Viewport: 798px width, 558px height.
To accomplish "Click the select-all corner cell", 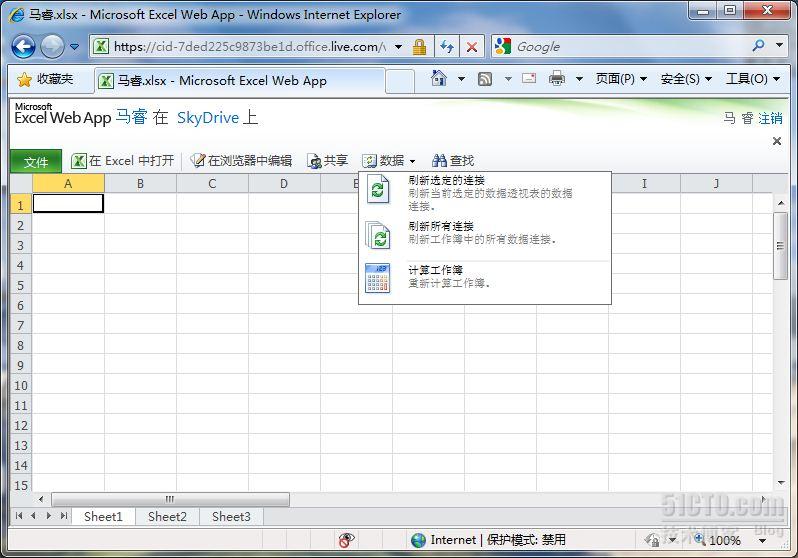I will pyautogui.click(x=21, y=183).
